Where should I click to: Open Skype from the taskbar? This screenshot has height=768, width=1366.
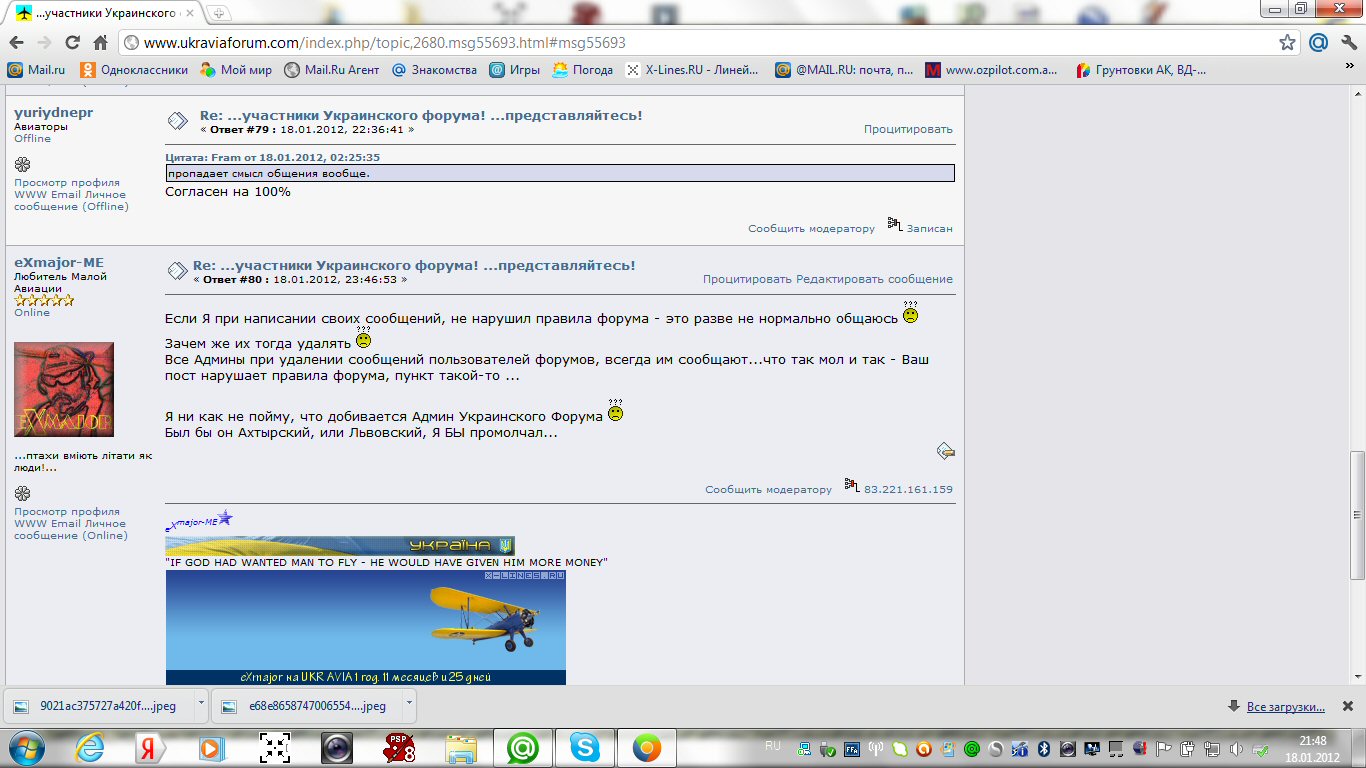(584, 747)
